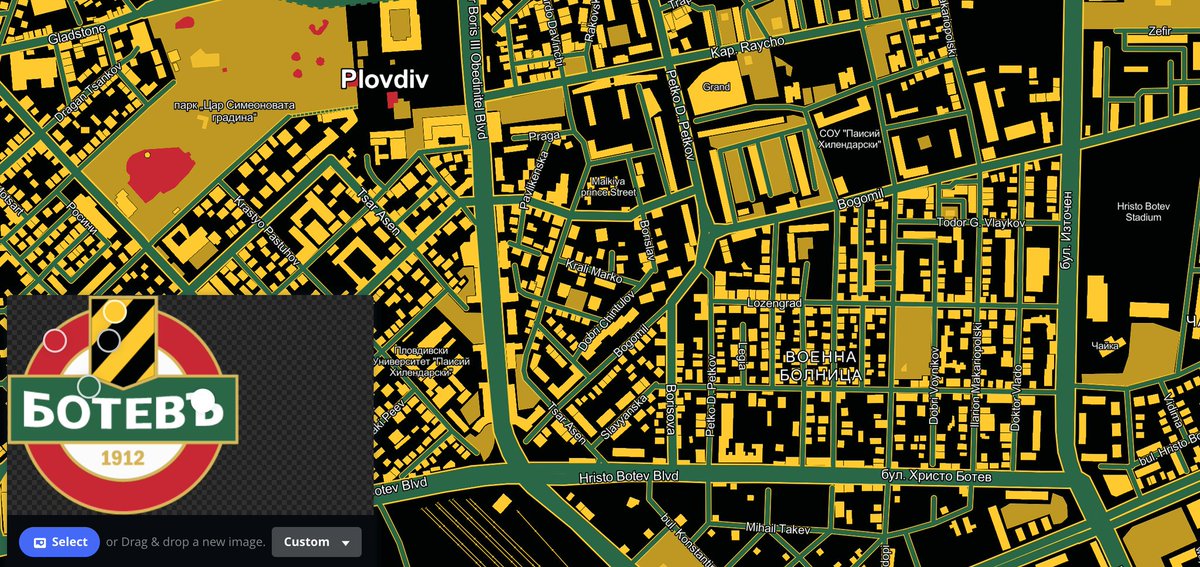Click the ВОЕННА БОЛНИЦА map label
Screen dimensions: 1200x567
click(x=821, y=366)
